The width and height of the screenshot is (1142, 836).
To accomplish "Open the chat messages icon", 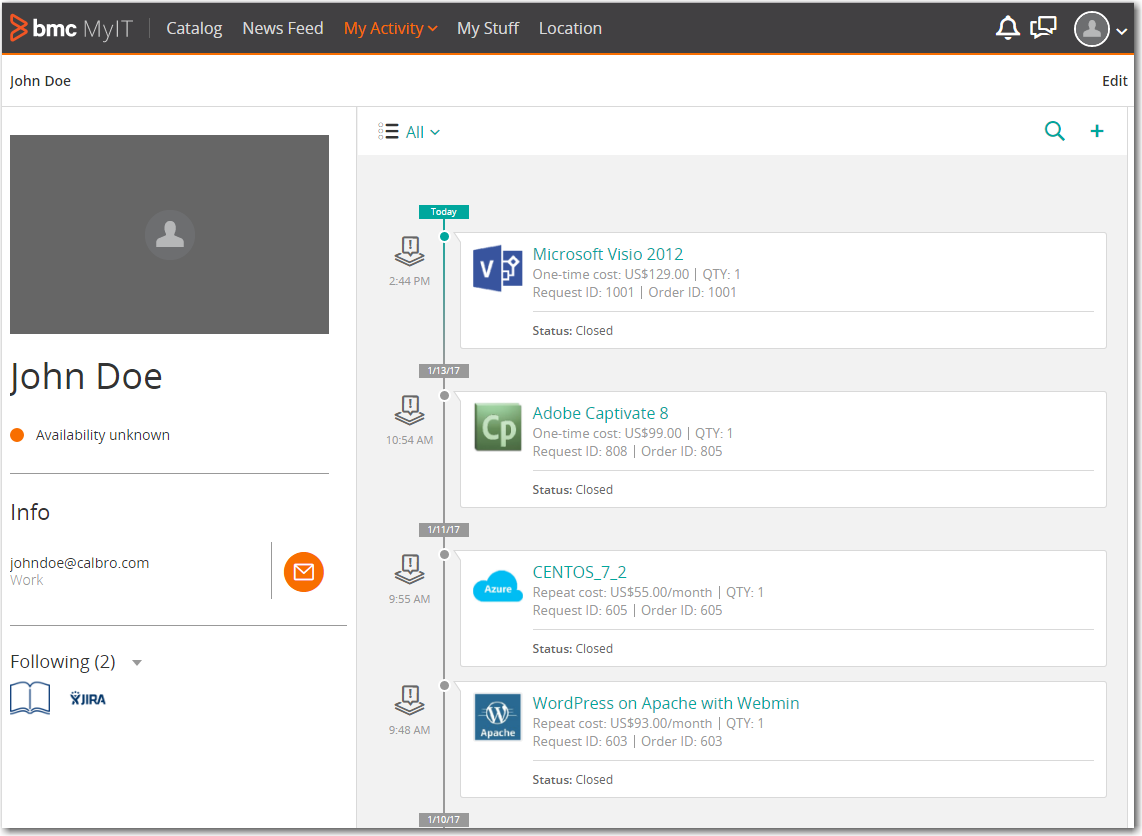I will 1043,28.
